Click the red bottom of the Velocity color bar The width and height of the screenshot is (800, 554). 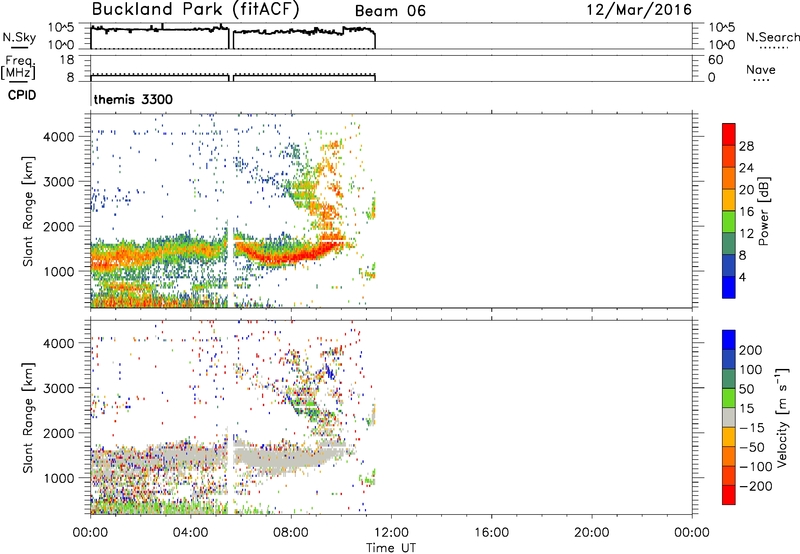(729, 495)
